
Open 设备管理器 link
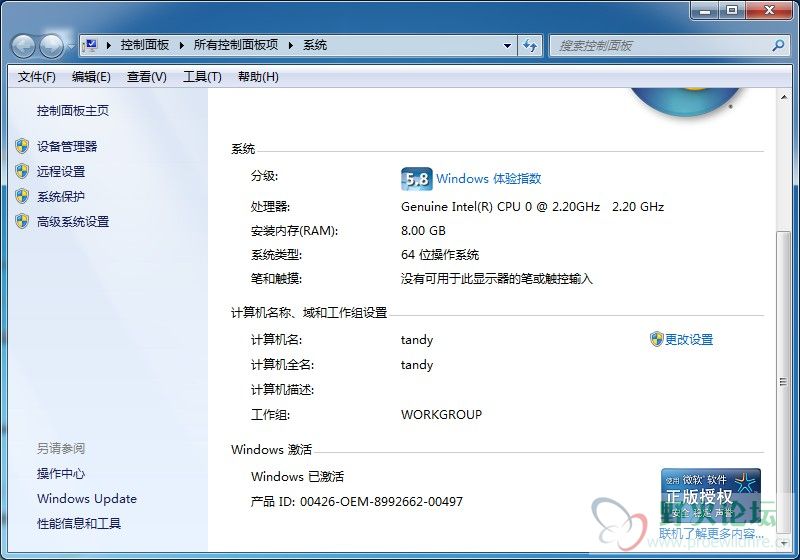pos(67,147)
